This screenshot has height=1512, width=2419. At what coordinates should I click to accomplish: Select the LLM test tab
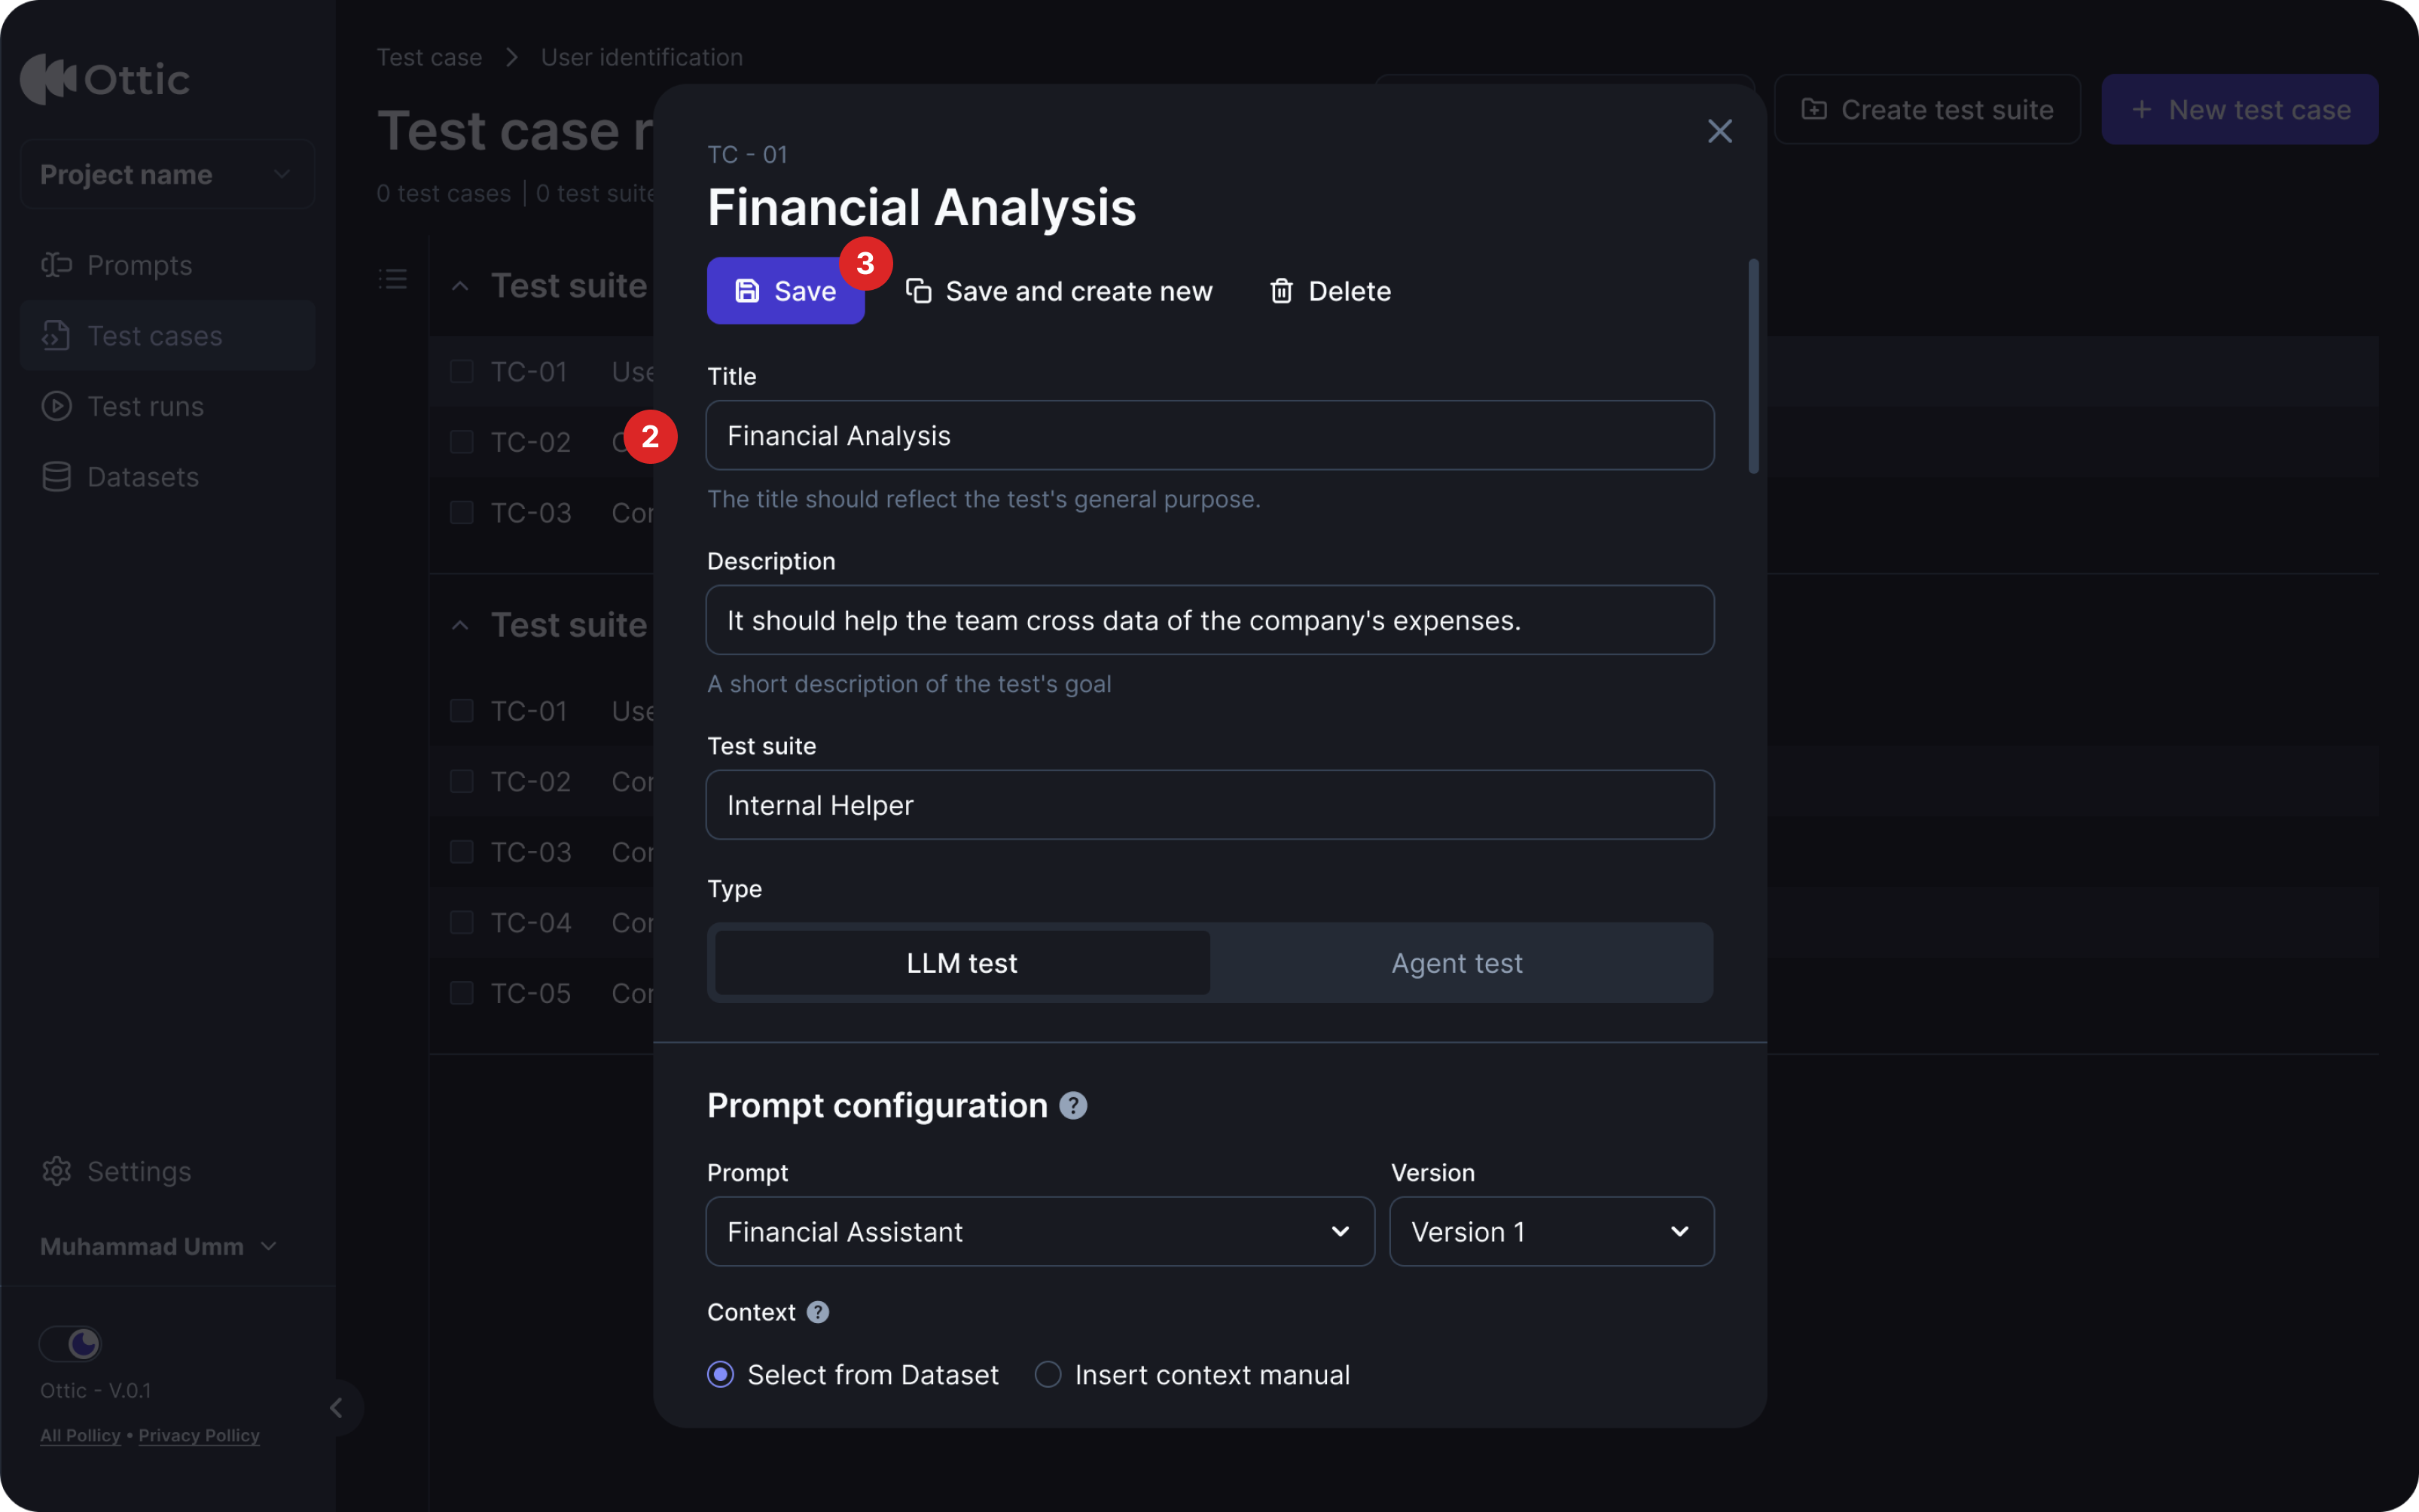[x=960, y=963]
